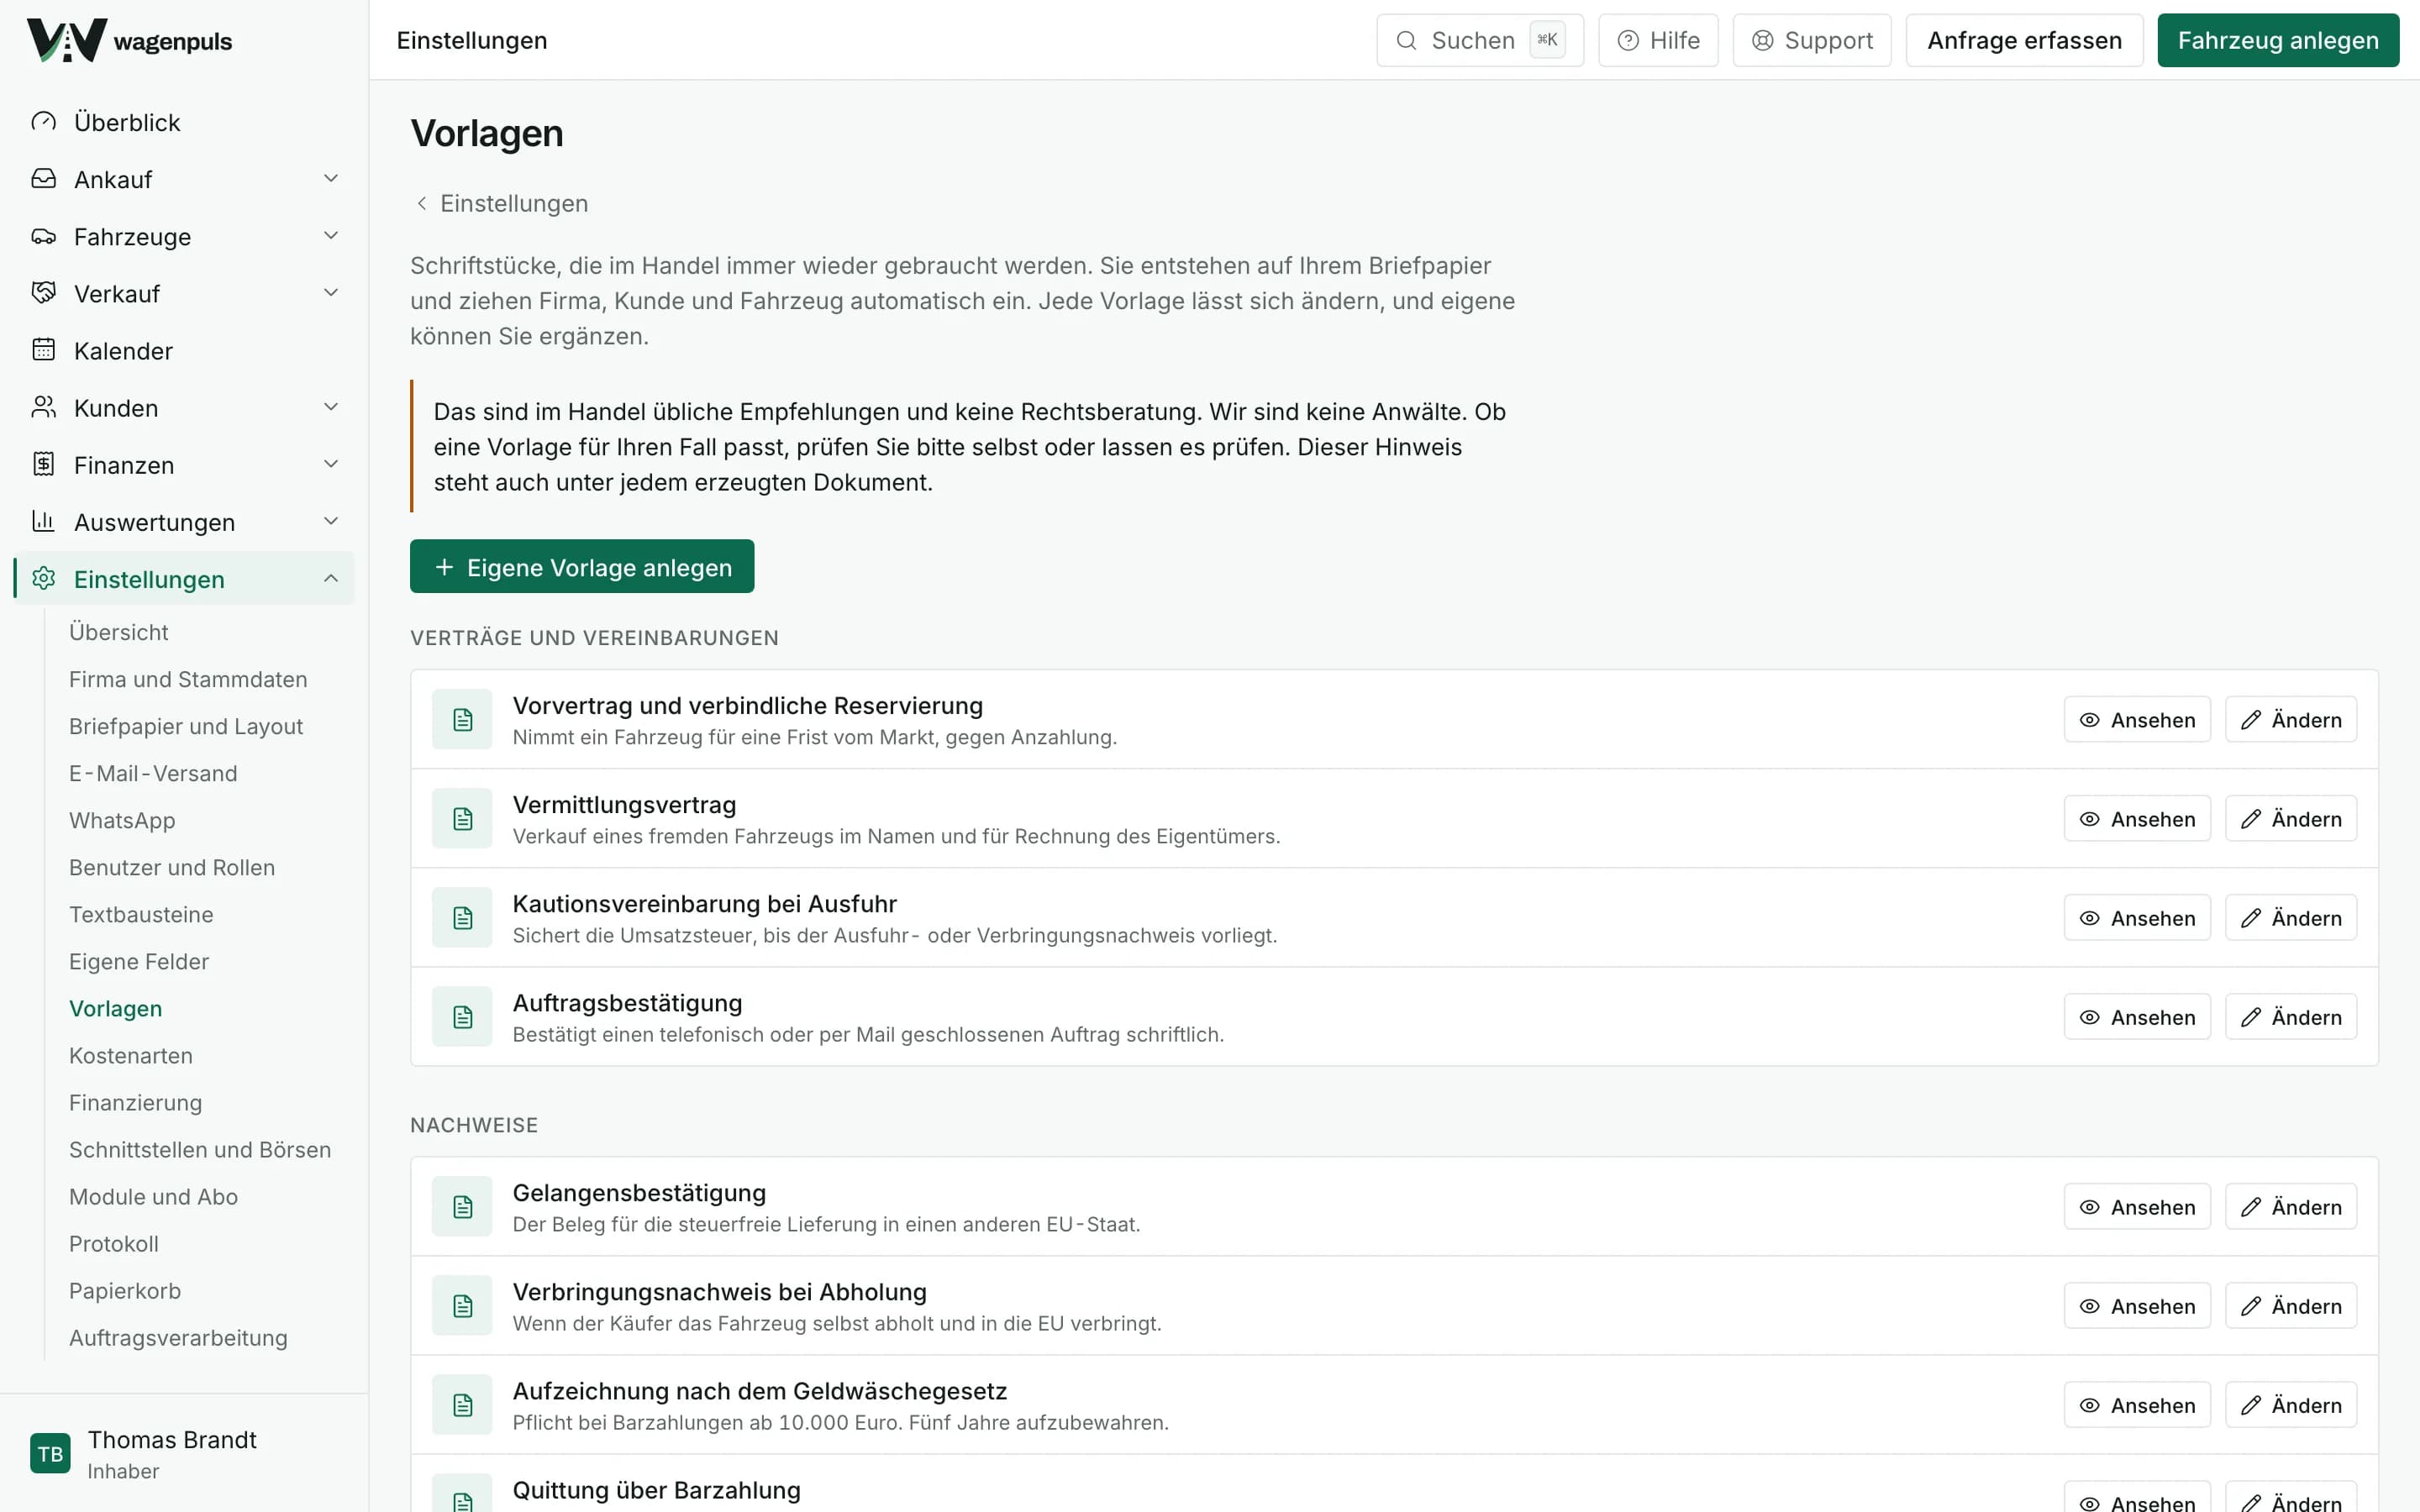Open Überblick via its gauge icon
The height and width of the screenshot is (1512, 2420).
pyautogui.click(x=44, y=122)
